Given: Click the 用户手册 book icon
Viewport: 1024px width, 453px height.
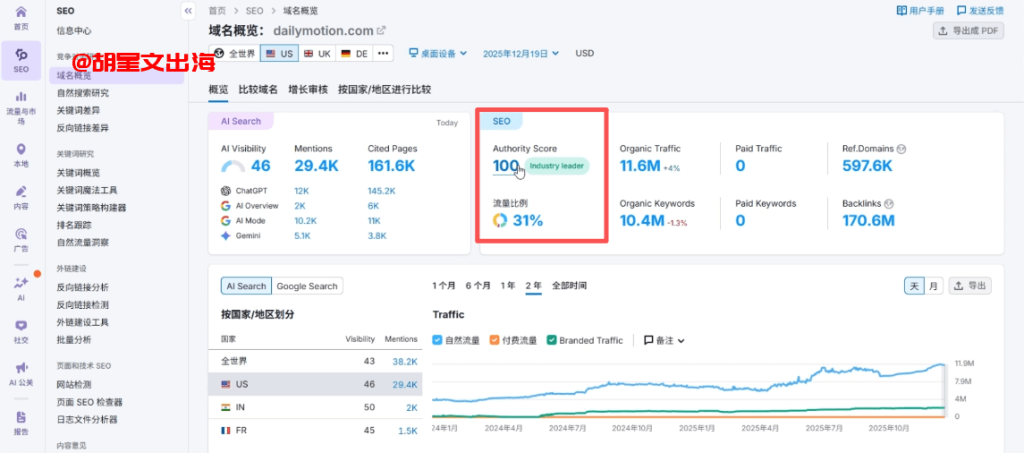Looking at the screenshot, I should [902, 10].
